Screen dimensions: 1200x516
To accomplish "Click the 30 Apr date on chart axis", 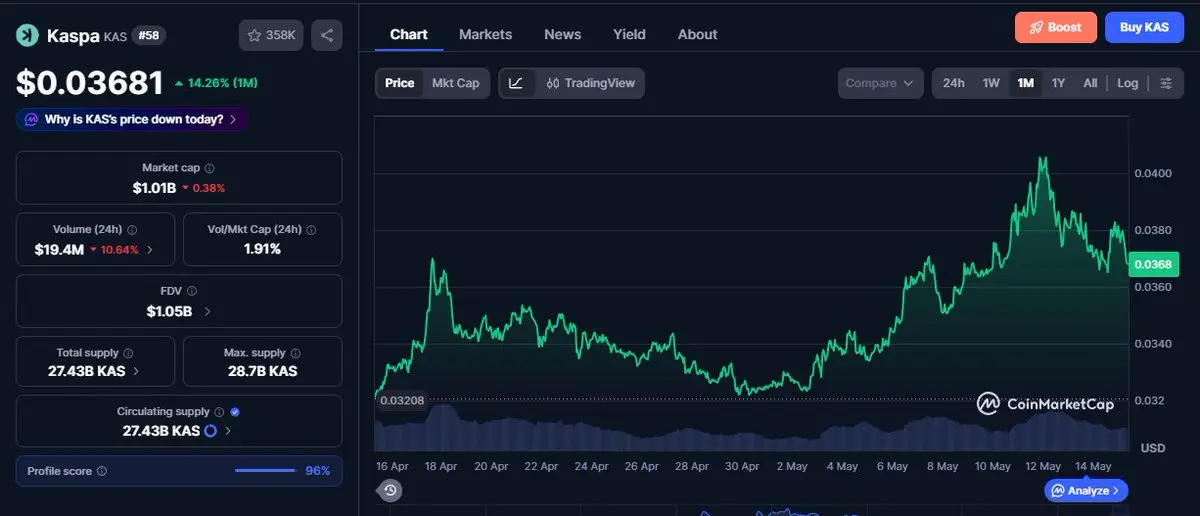I will (742, 466).
